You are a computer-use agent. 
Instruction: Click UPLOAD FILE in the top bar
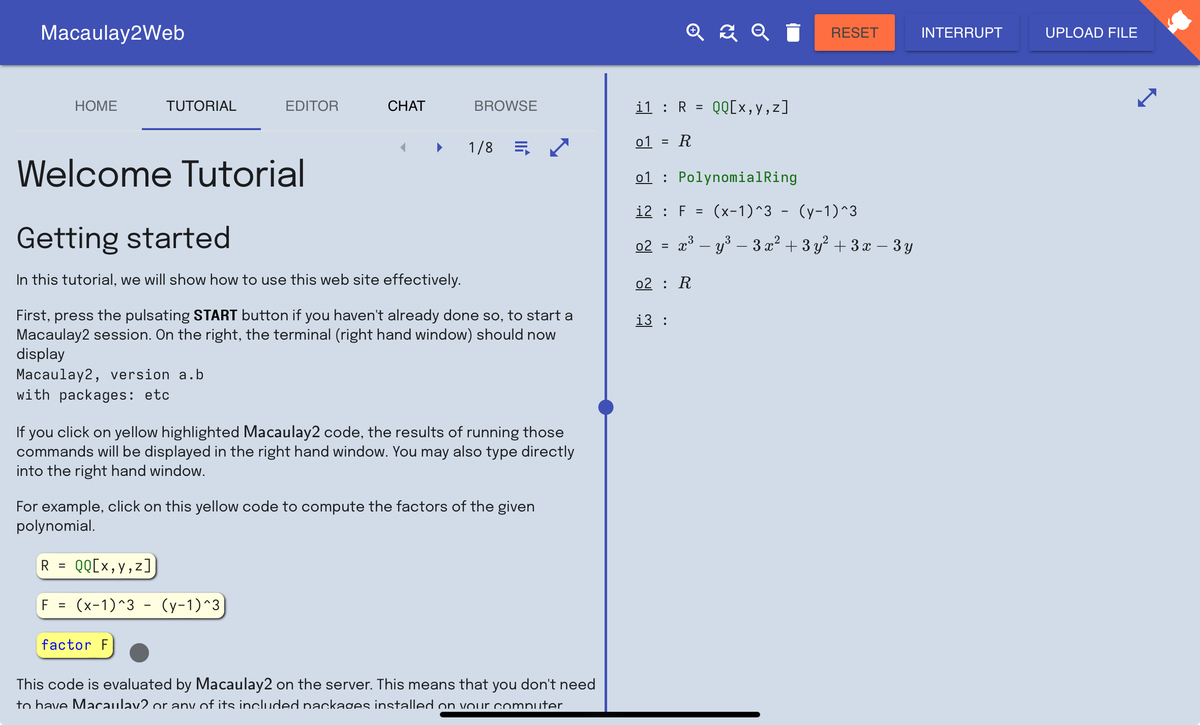point(1091,32)
